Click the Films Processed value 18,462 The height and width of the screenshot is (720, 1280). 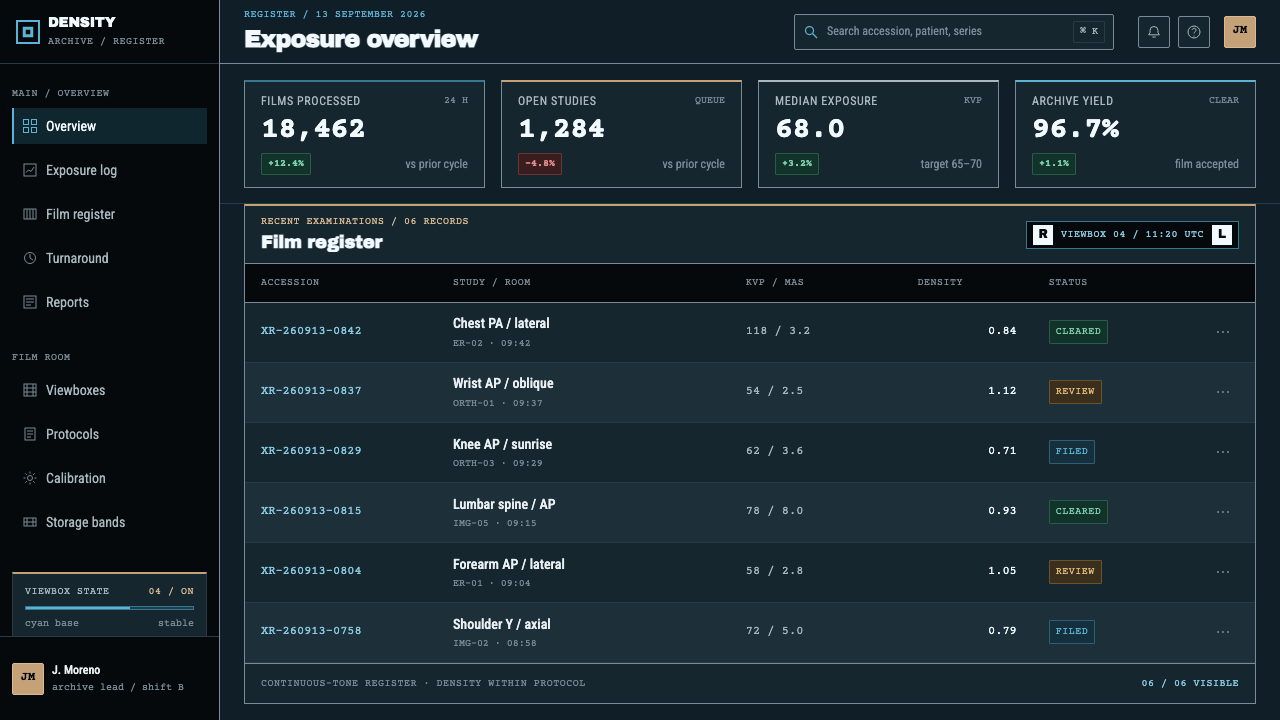pyautogui.click(x=313, y=129)
